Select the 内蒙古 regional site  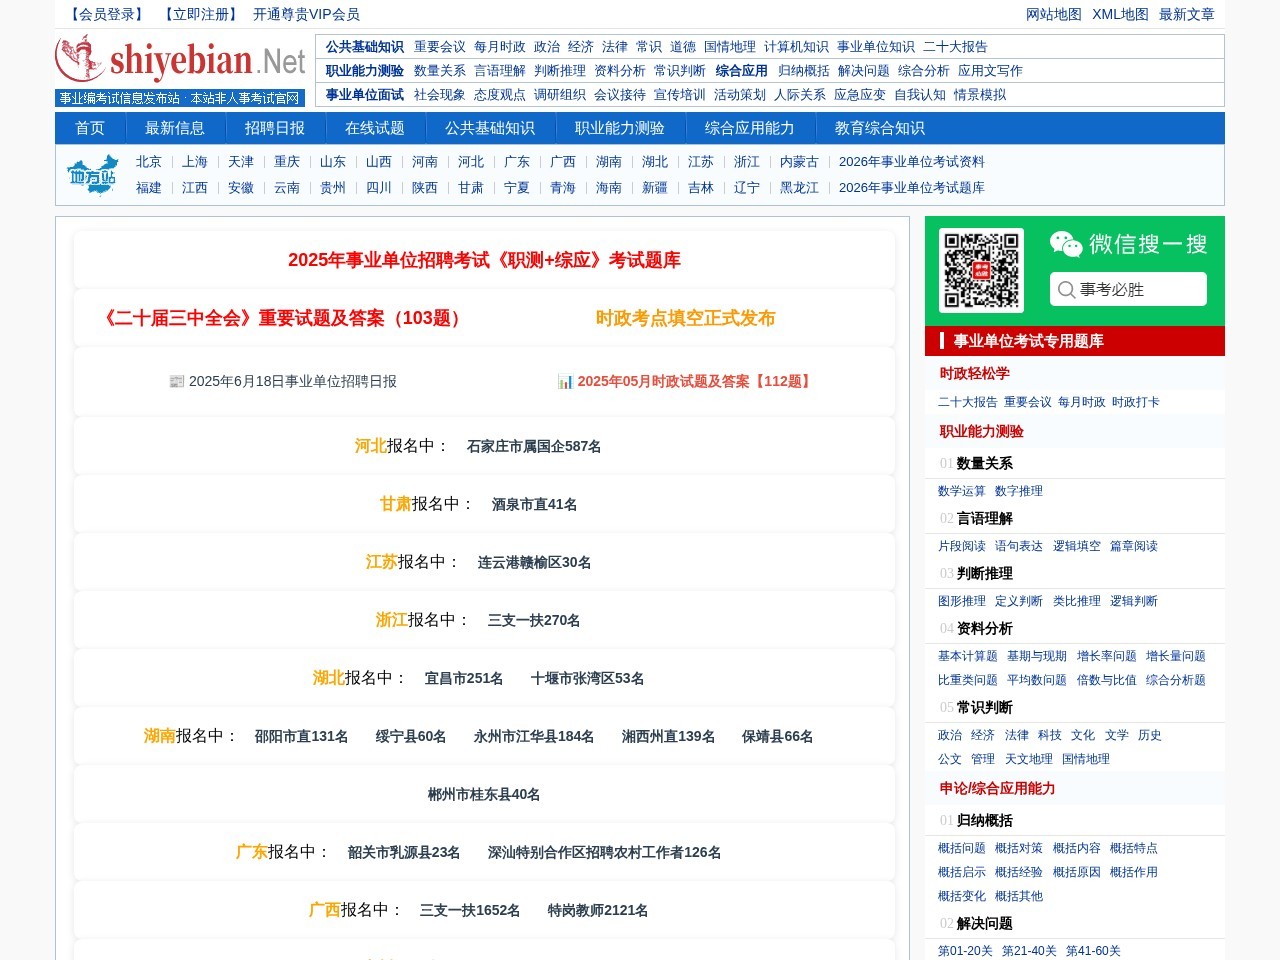click(x=799, y=162)
